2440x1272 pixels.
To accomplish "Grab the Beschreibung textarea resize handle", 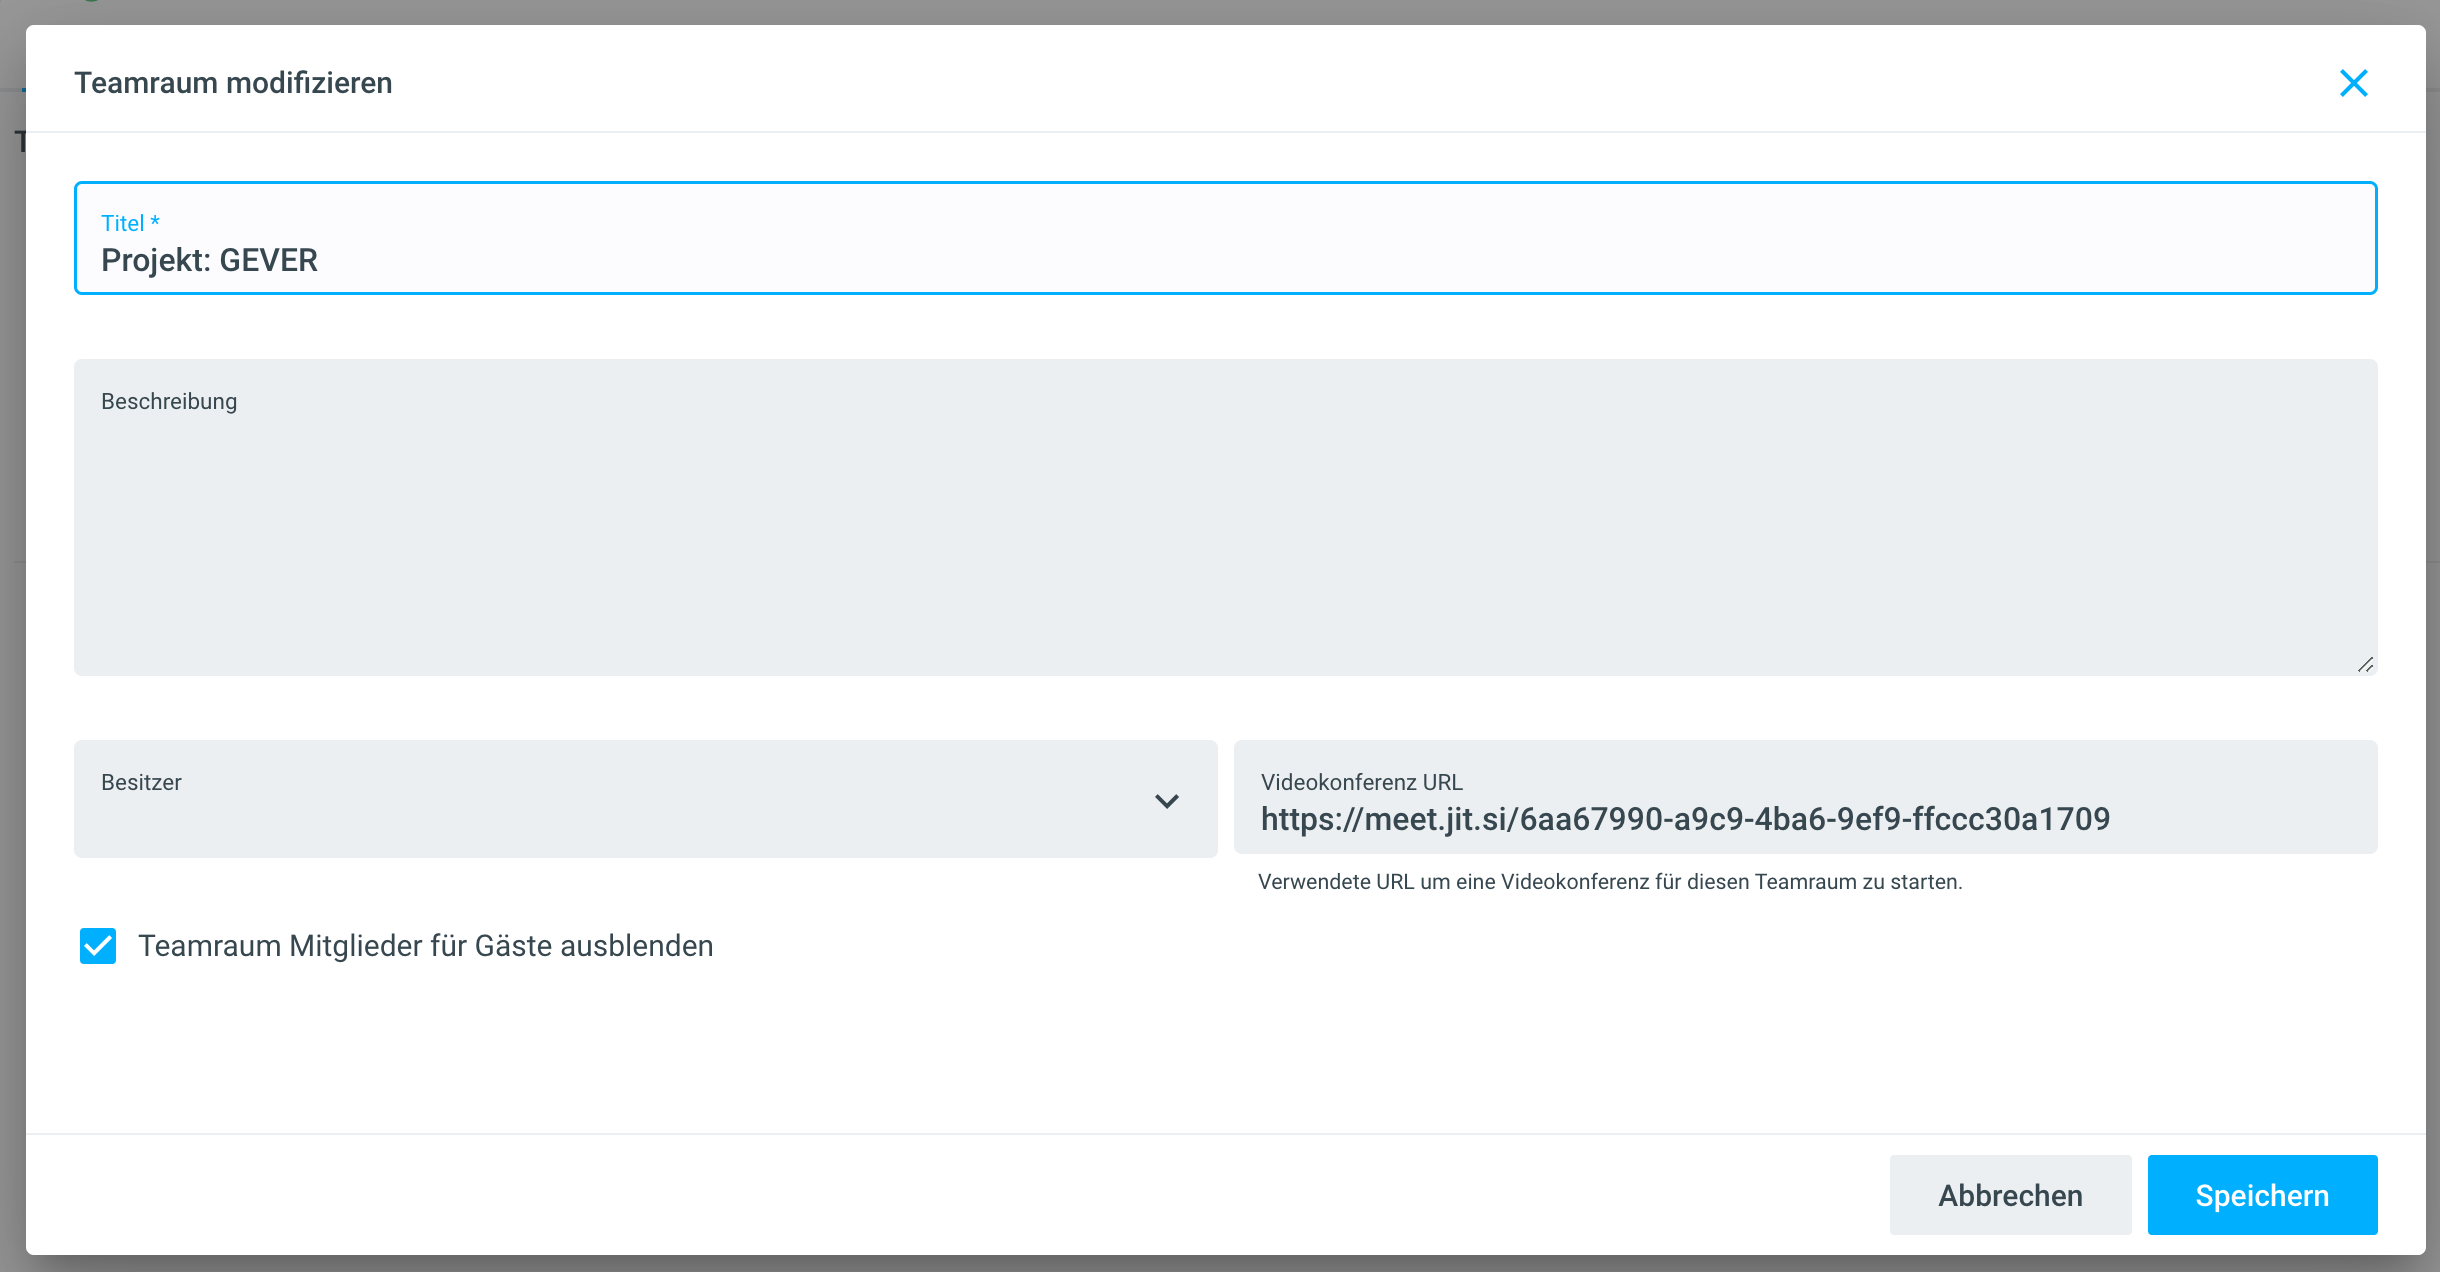I will click(2365, 665).
